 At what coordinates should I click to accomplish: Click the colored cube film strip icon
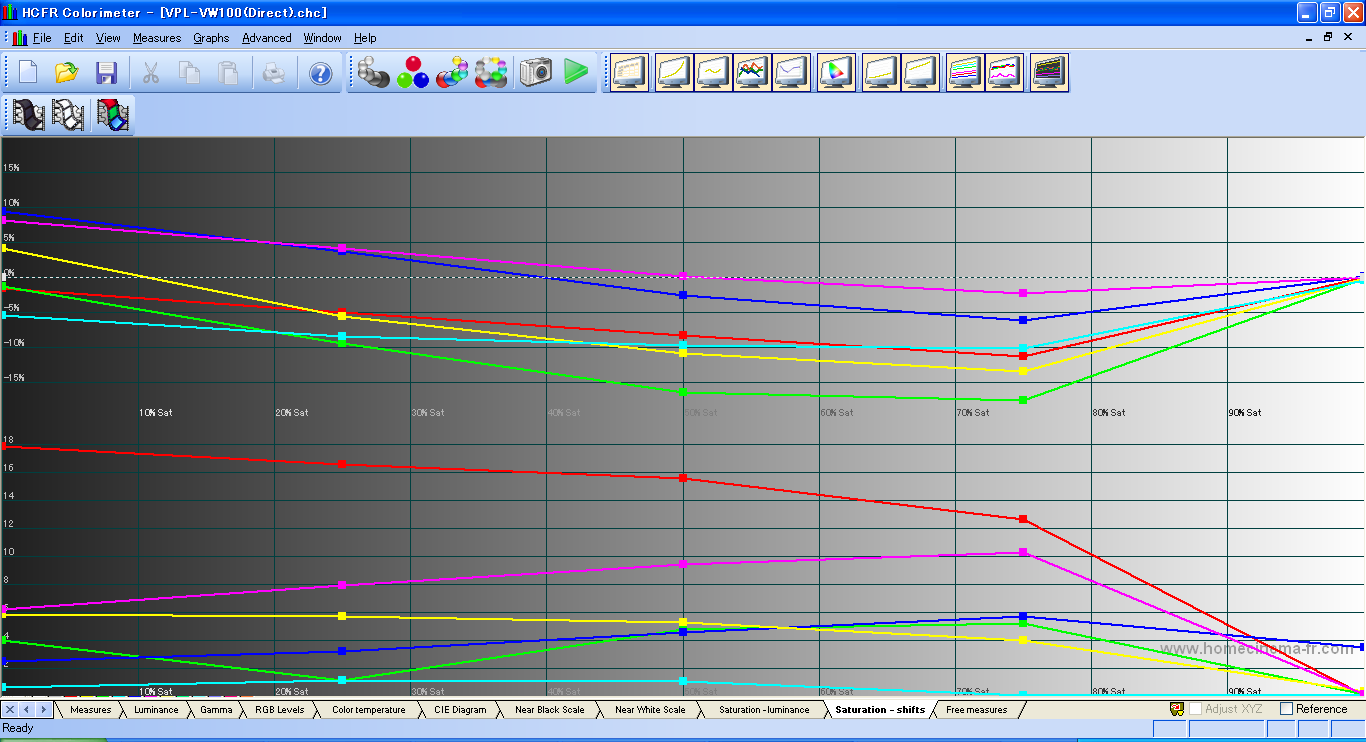pos(113,115)
